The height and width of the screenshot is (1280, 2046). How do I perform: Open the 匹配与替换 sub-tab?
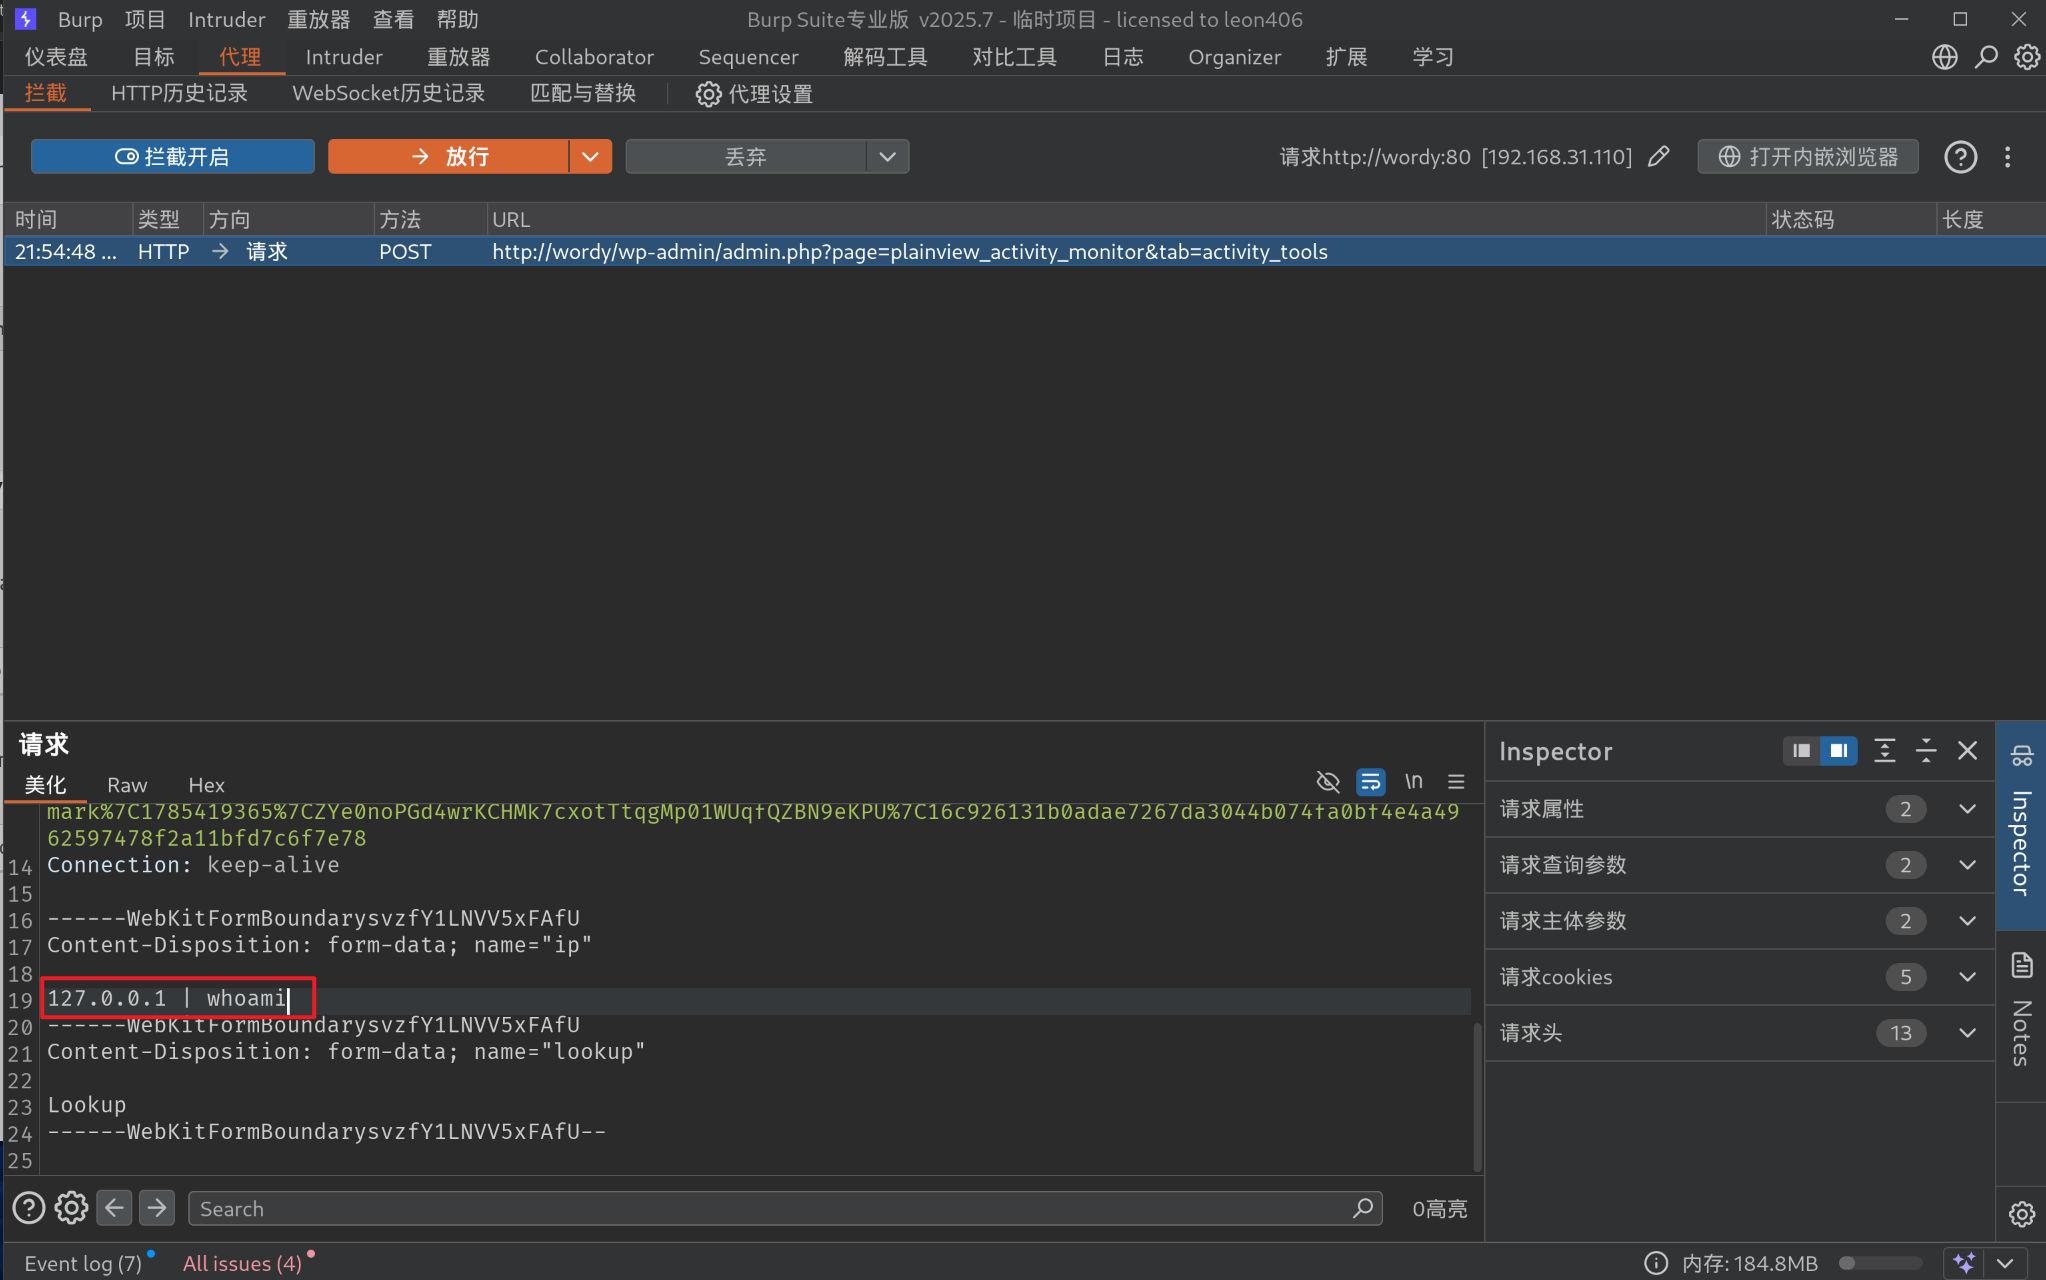coord(583,93)
